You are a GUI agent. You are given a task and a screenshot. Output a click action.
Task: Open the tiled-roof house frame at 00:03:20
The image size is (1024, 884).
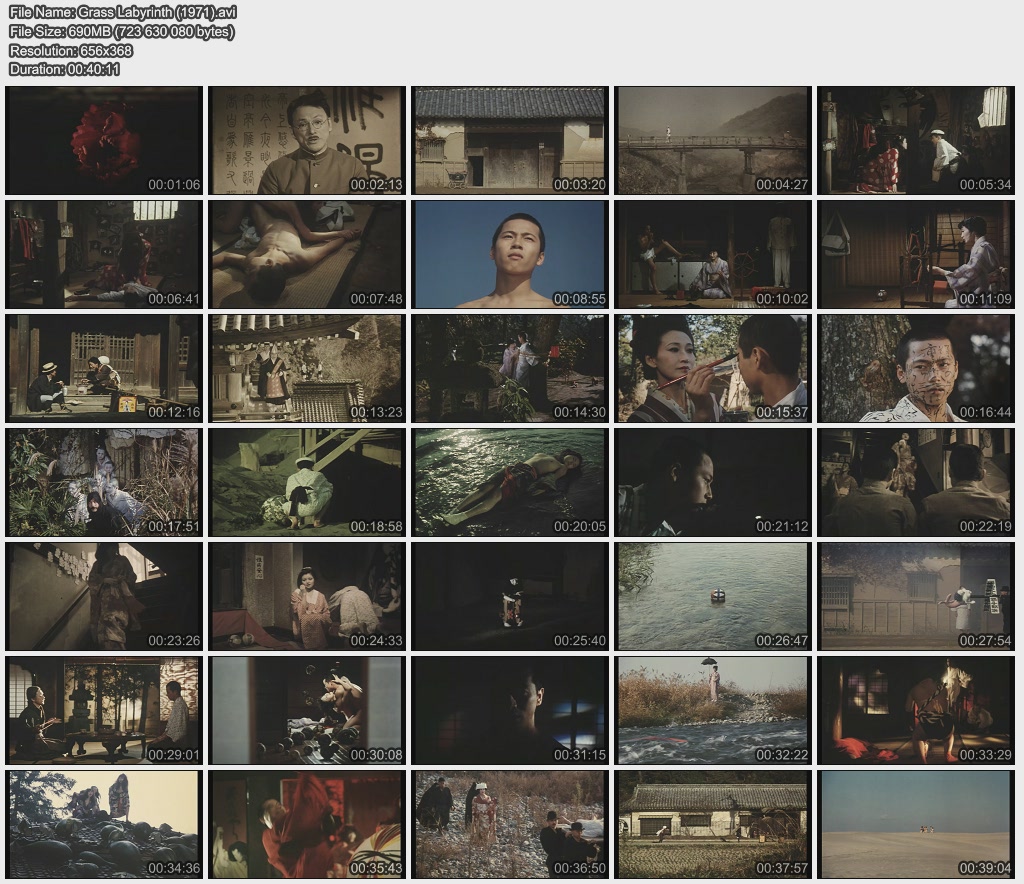(x=510, y=140)
